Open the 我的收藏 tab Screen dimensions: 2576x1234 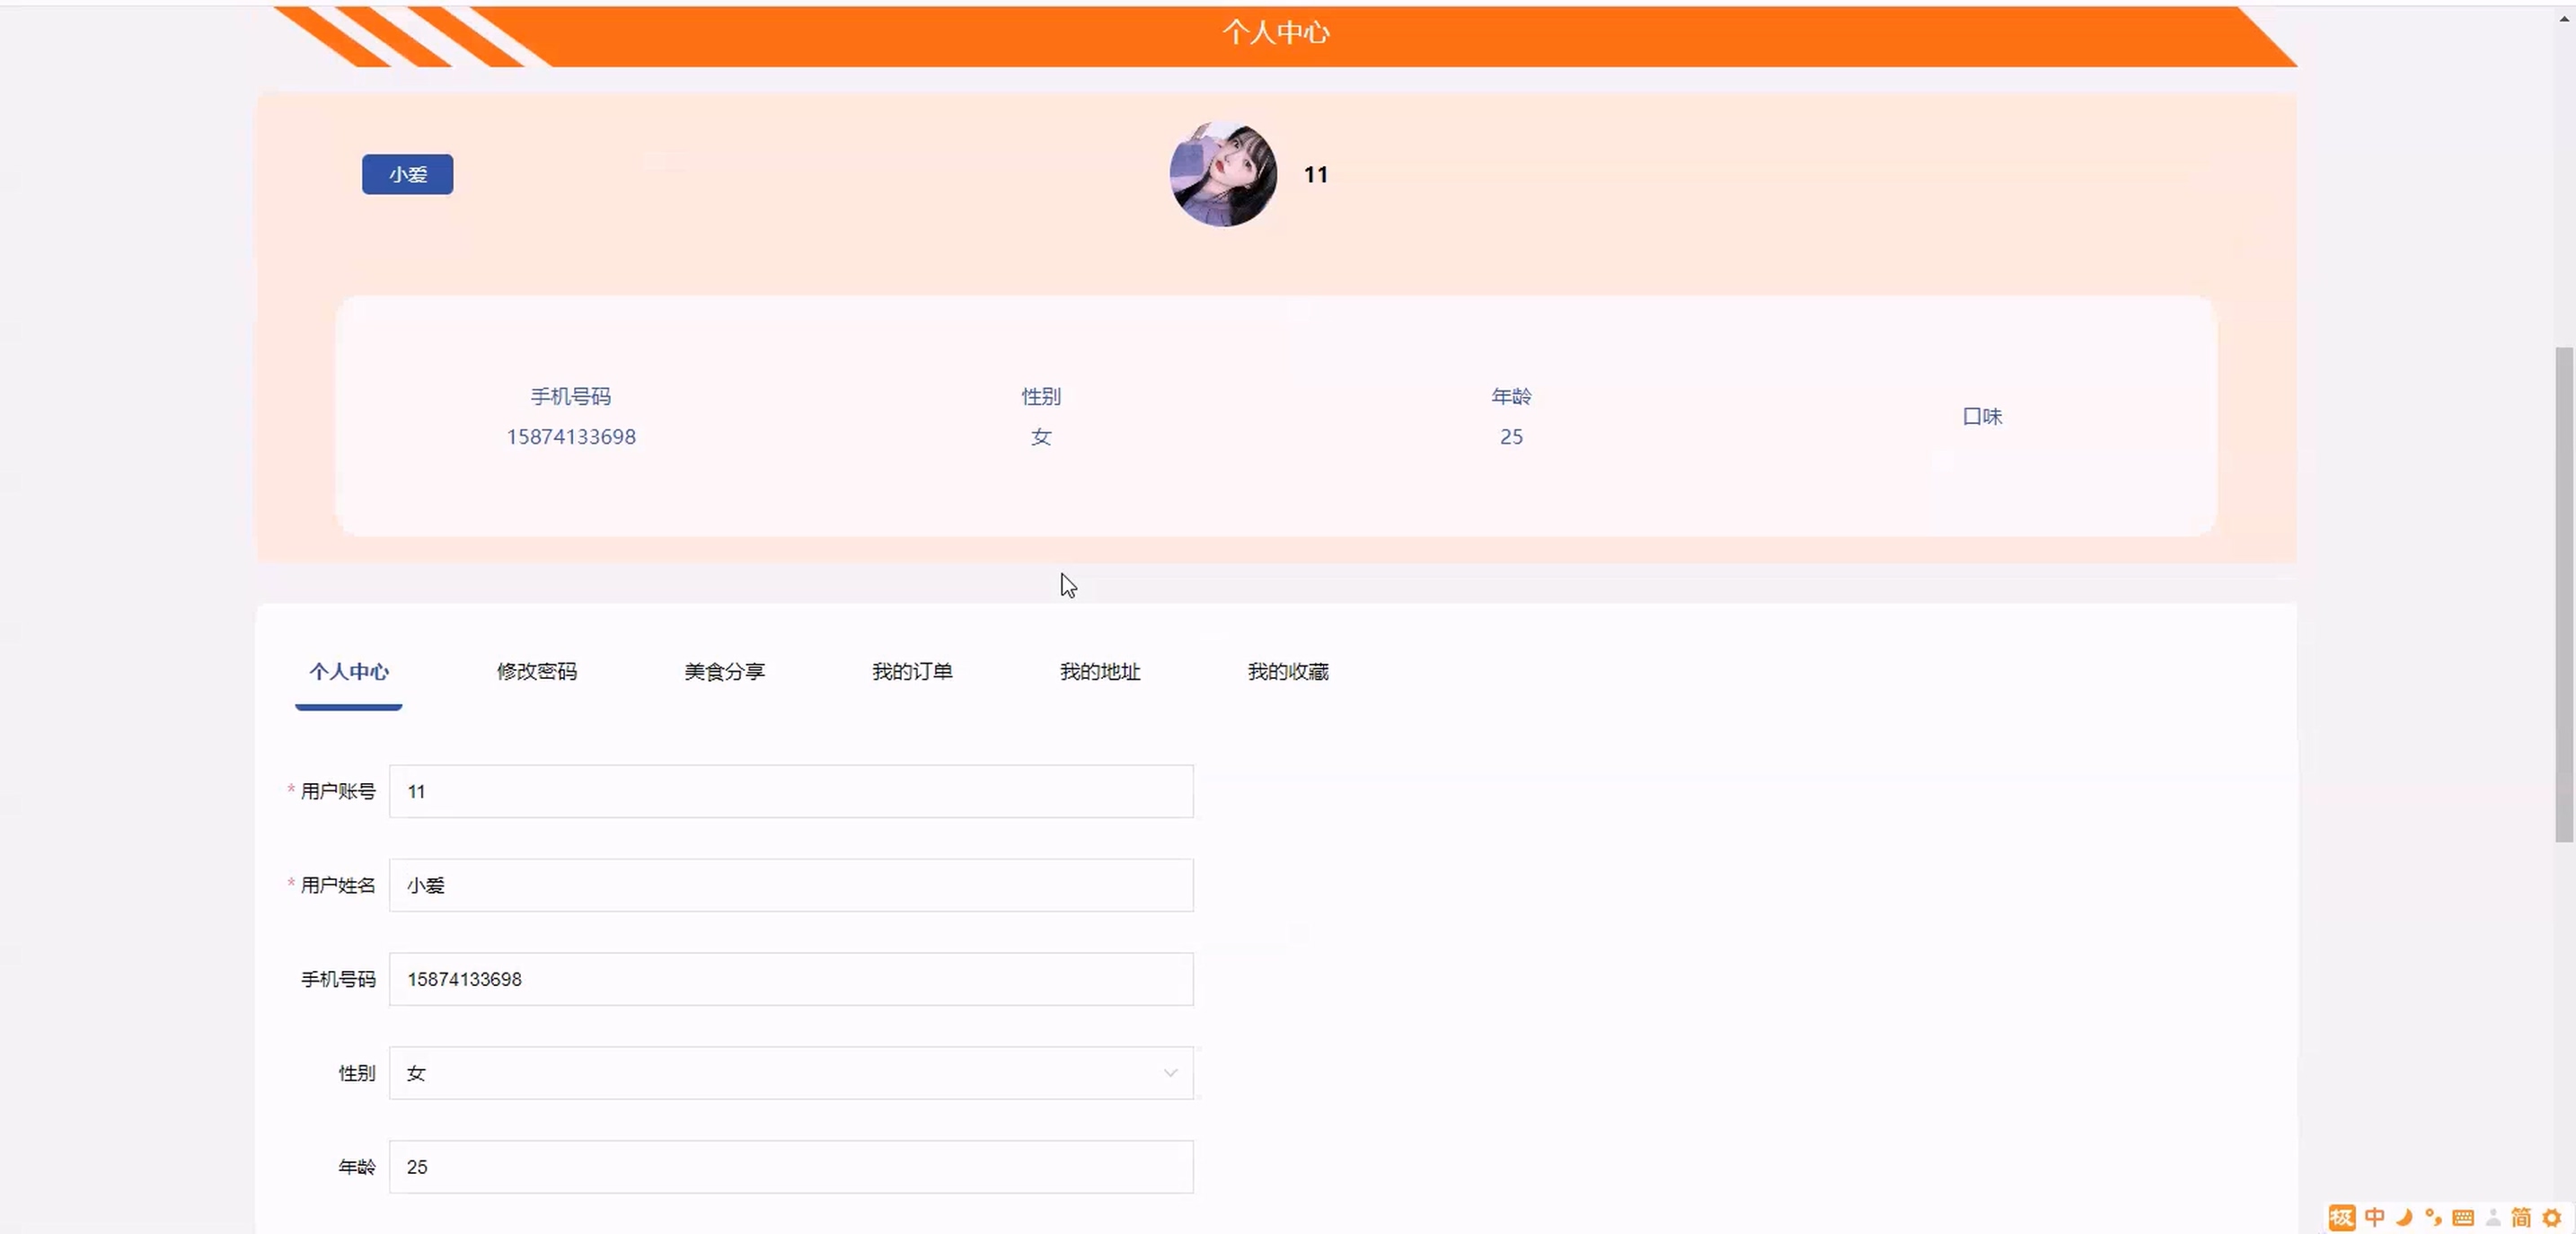(x=1288, y=671)
